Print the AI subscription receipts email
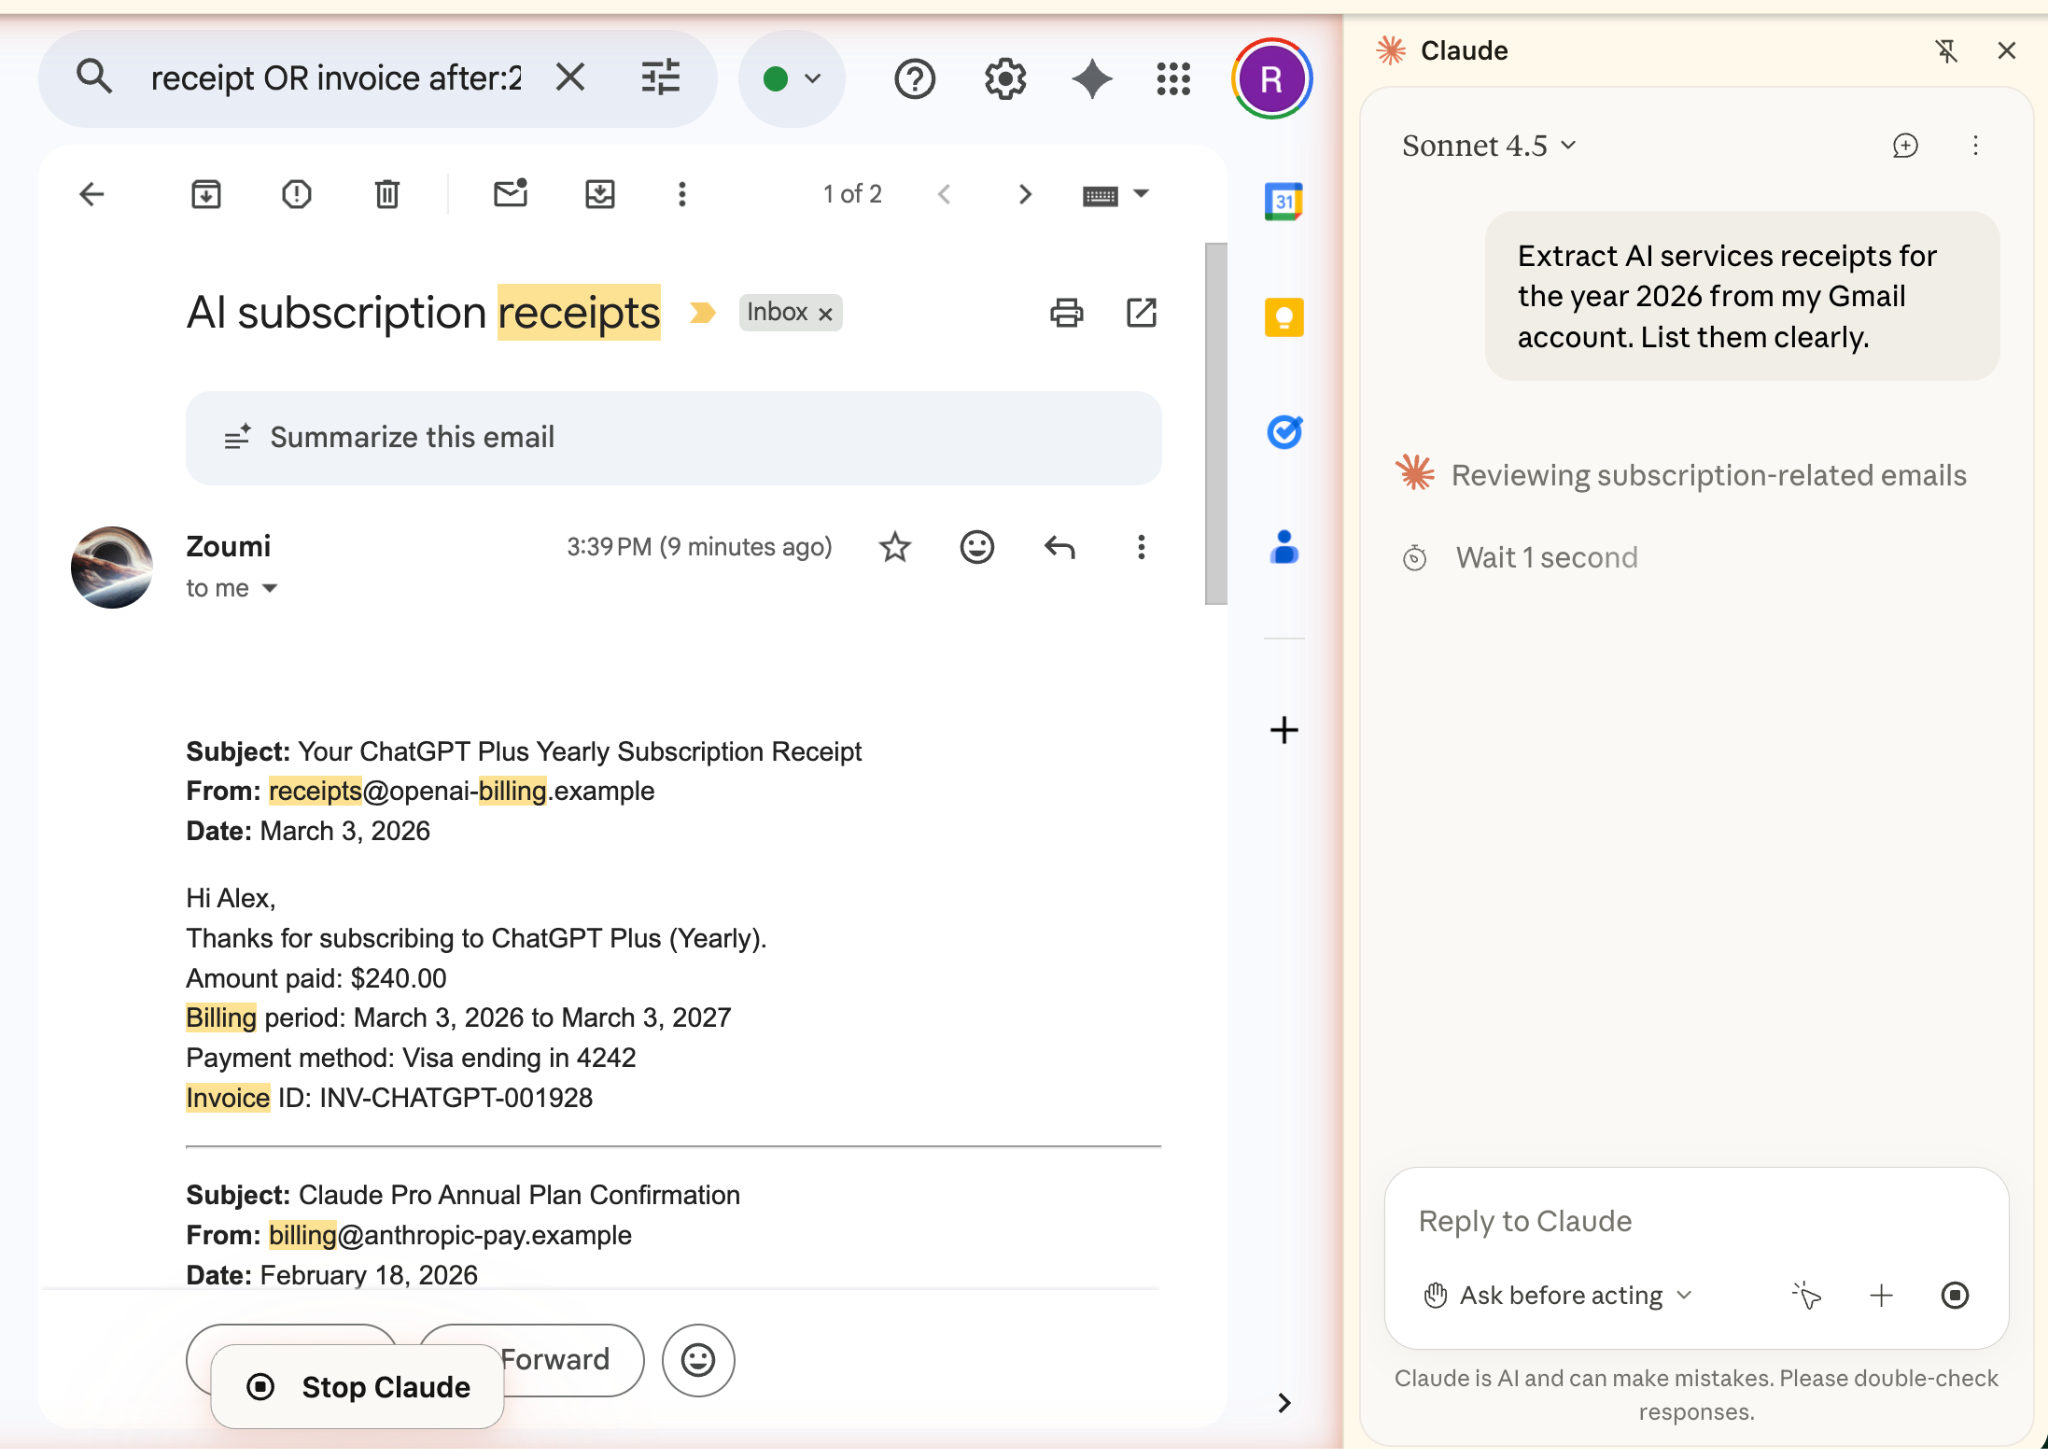The height and width of the screenshot is (1449, 2048). (1066, 313)
